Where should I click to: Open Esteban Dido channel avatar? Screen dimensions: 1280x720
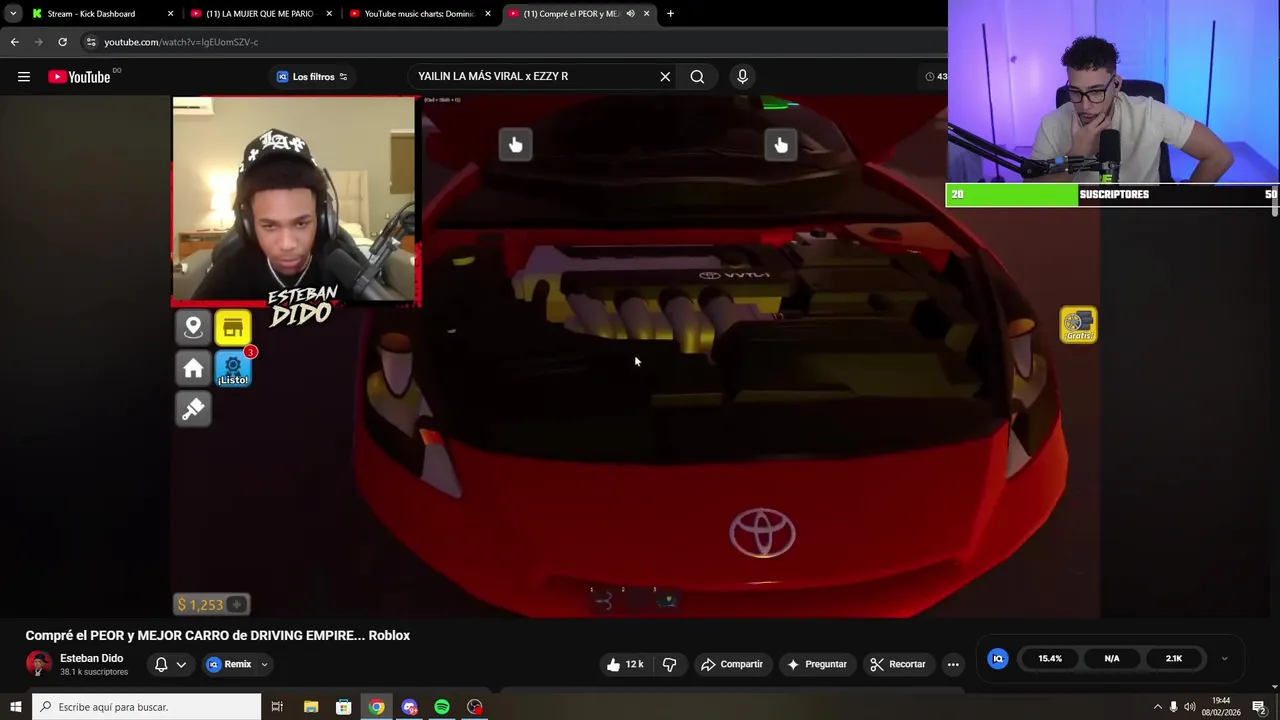pyautogui.click(x=39, y=664)
